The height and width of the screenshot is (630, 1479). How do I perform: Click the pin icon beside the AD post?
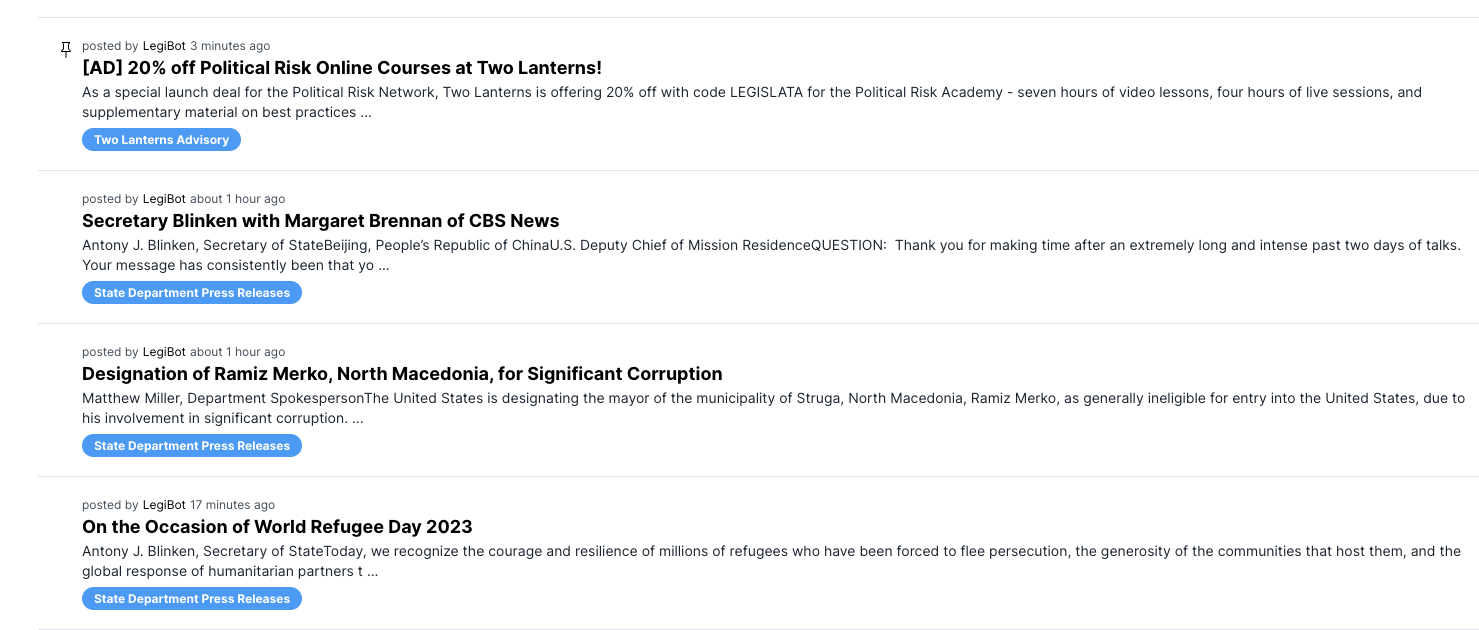pos(66,49)
